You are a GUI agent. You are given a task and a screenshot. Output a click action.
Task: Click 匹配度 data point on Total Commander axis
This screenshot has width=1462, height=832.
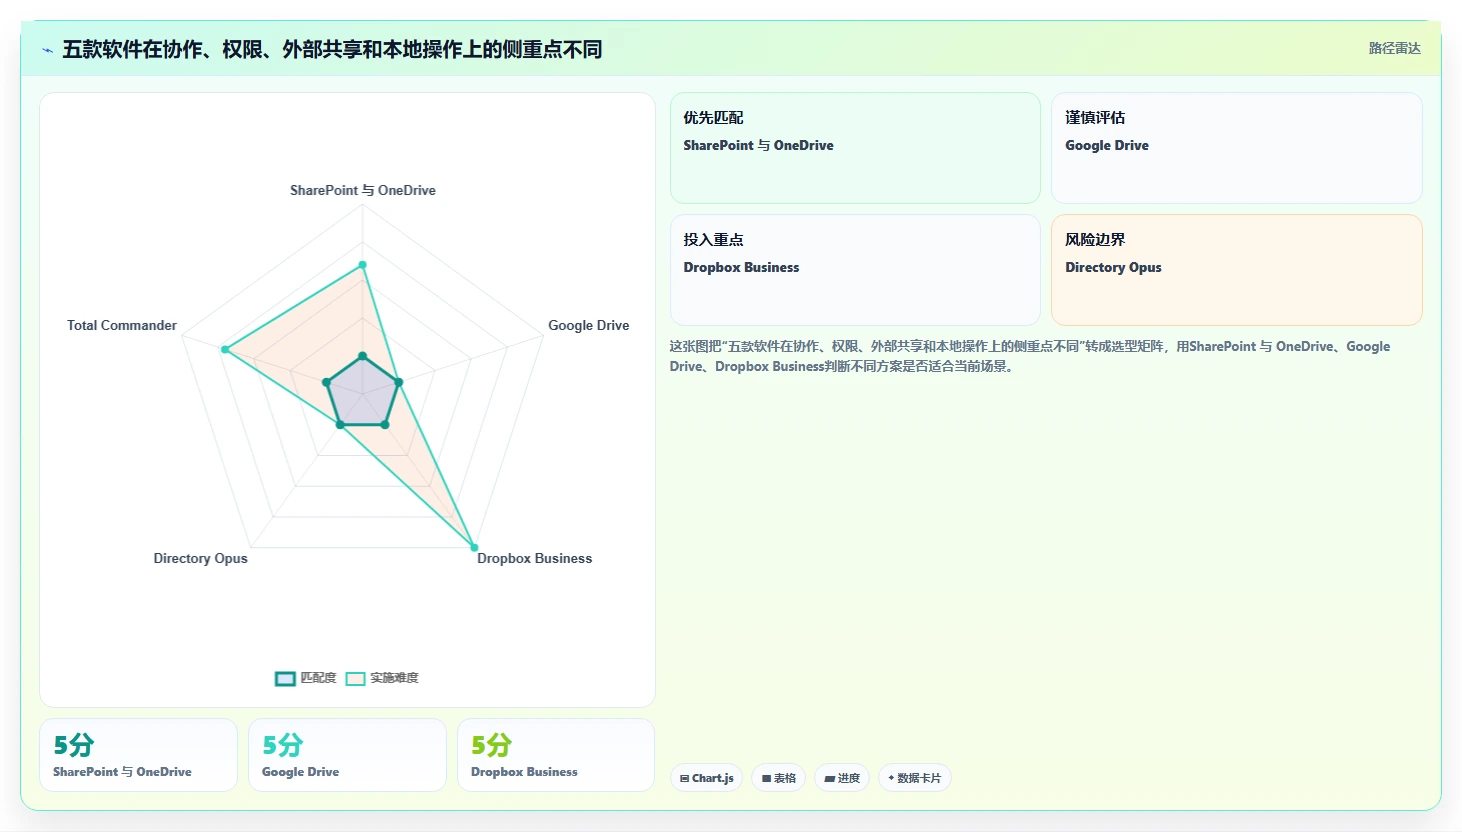[326, 382]
